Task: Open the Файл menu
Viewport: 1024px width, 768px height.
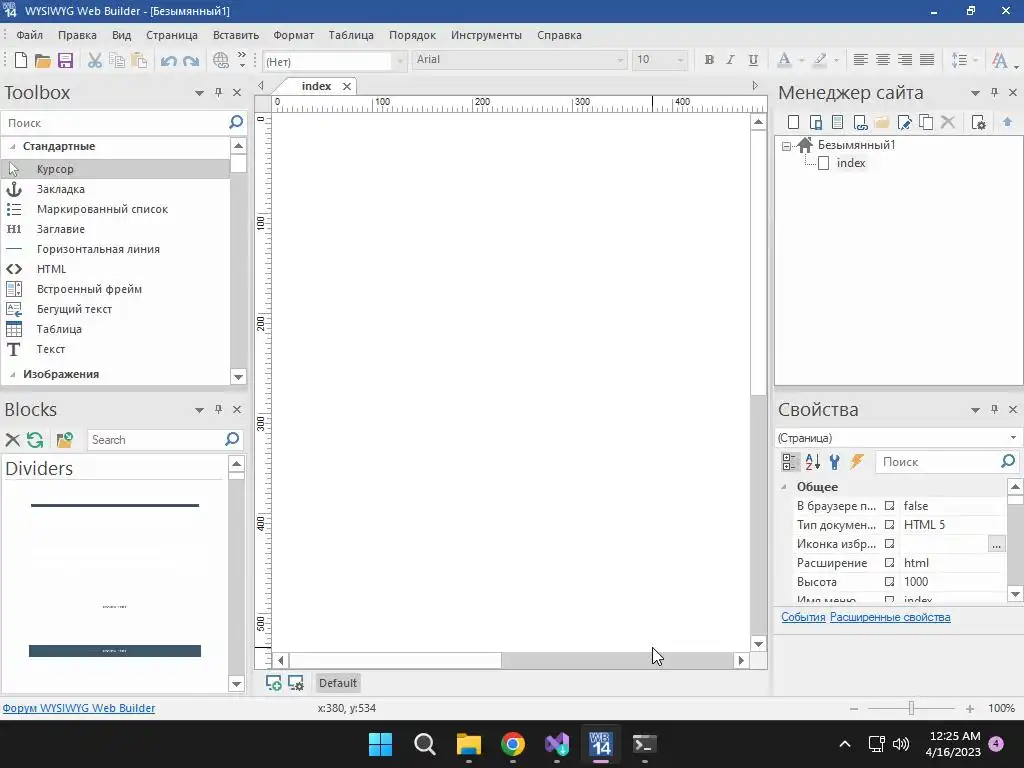Action: pyautogui.click(x=29, y=35)
